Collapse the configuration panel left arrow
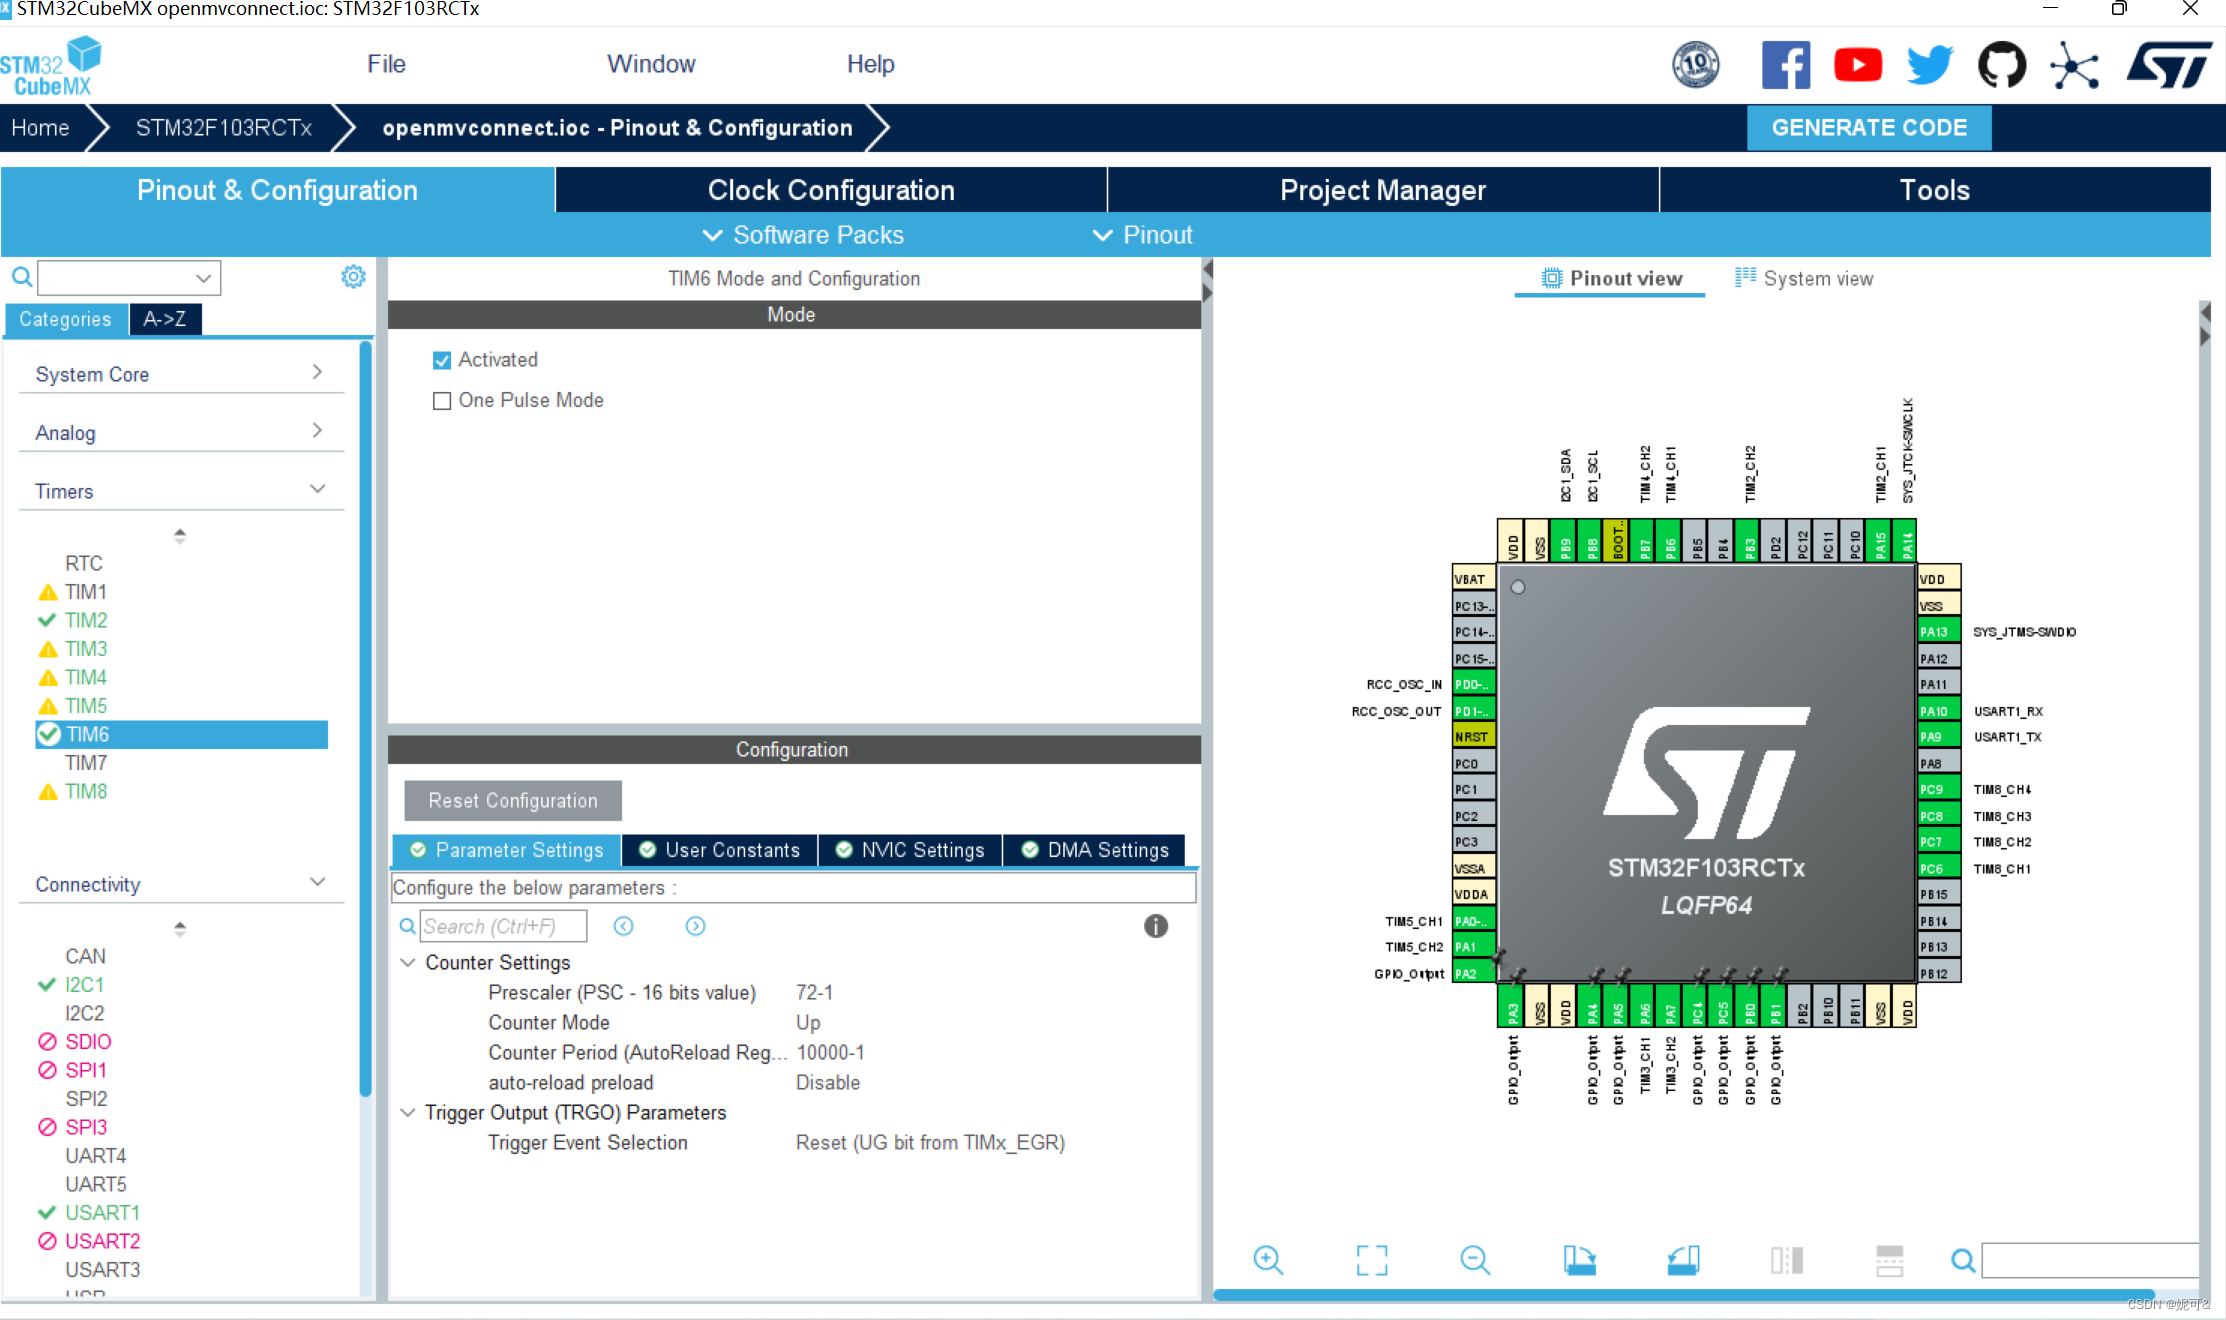 (x=1208, y=269)
